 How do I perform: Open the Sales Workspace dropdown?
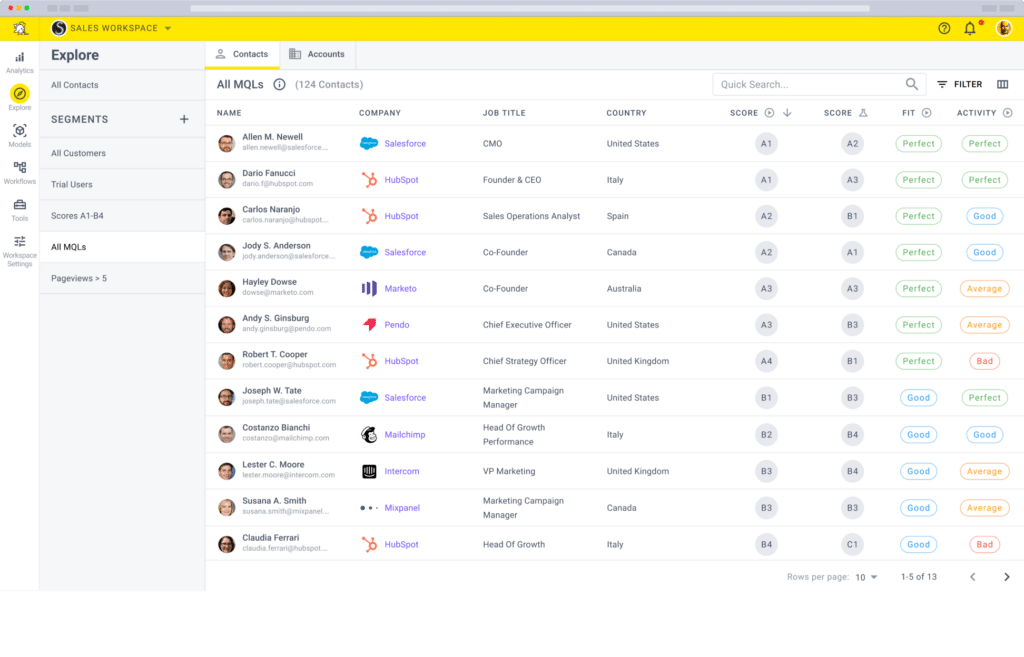(112, 28)
